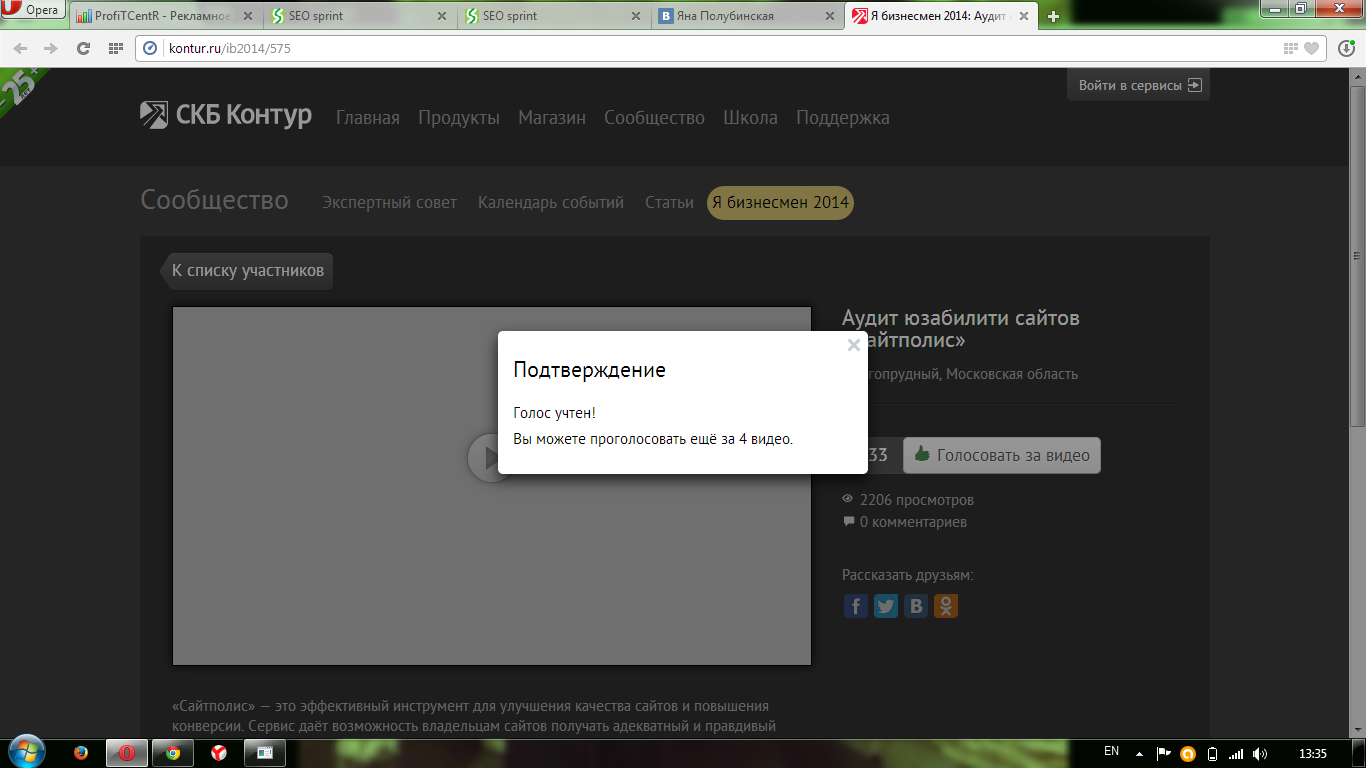This screenshot has width=1366, height=768.
Task: Go forward to the next page
Action: (x=51, y=48)
